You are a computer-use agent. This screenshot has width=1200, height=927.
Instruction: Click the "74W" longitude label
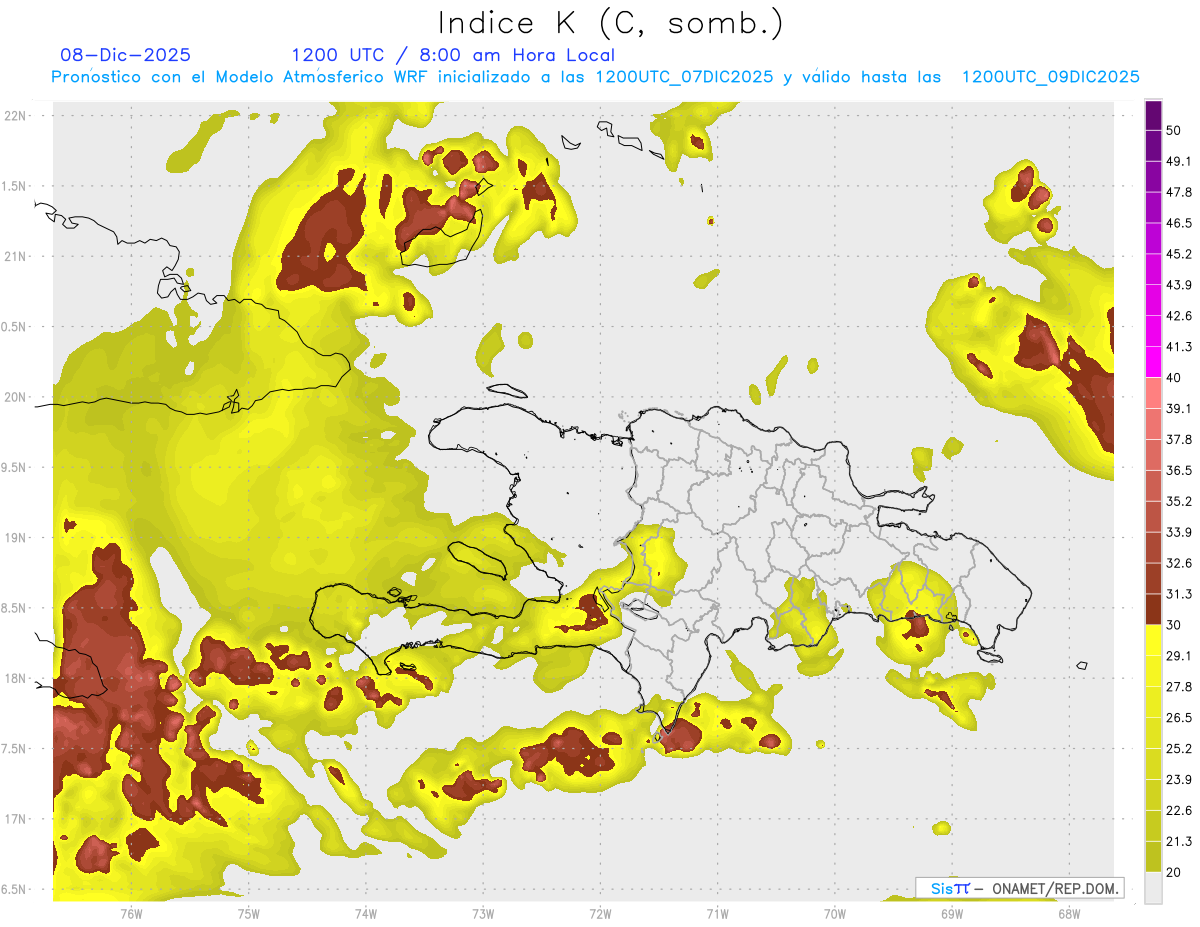[x=365, y=913]
